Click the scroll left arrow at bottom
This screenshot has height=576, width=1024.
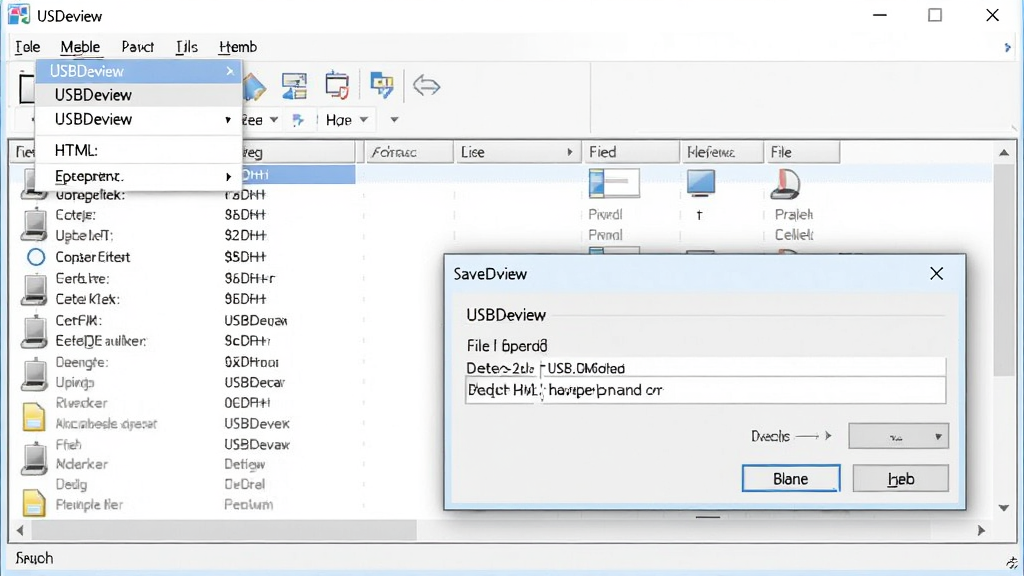tap(20, 530)
